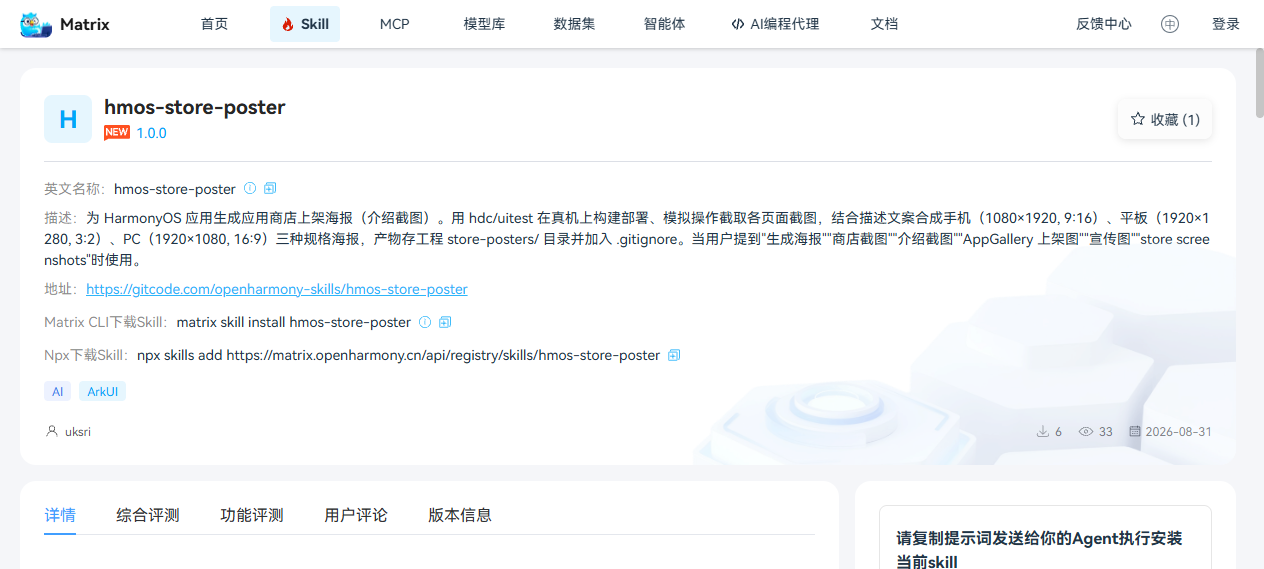Click 登录 to sign in

click(x=1226, y=24)
